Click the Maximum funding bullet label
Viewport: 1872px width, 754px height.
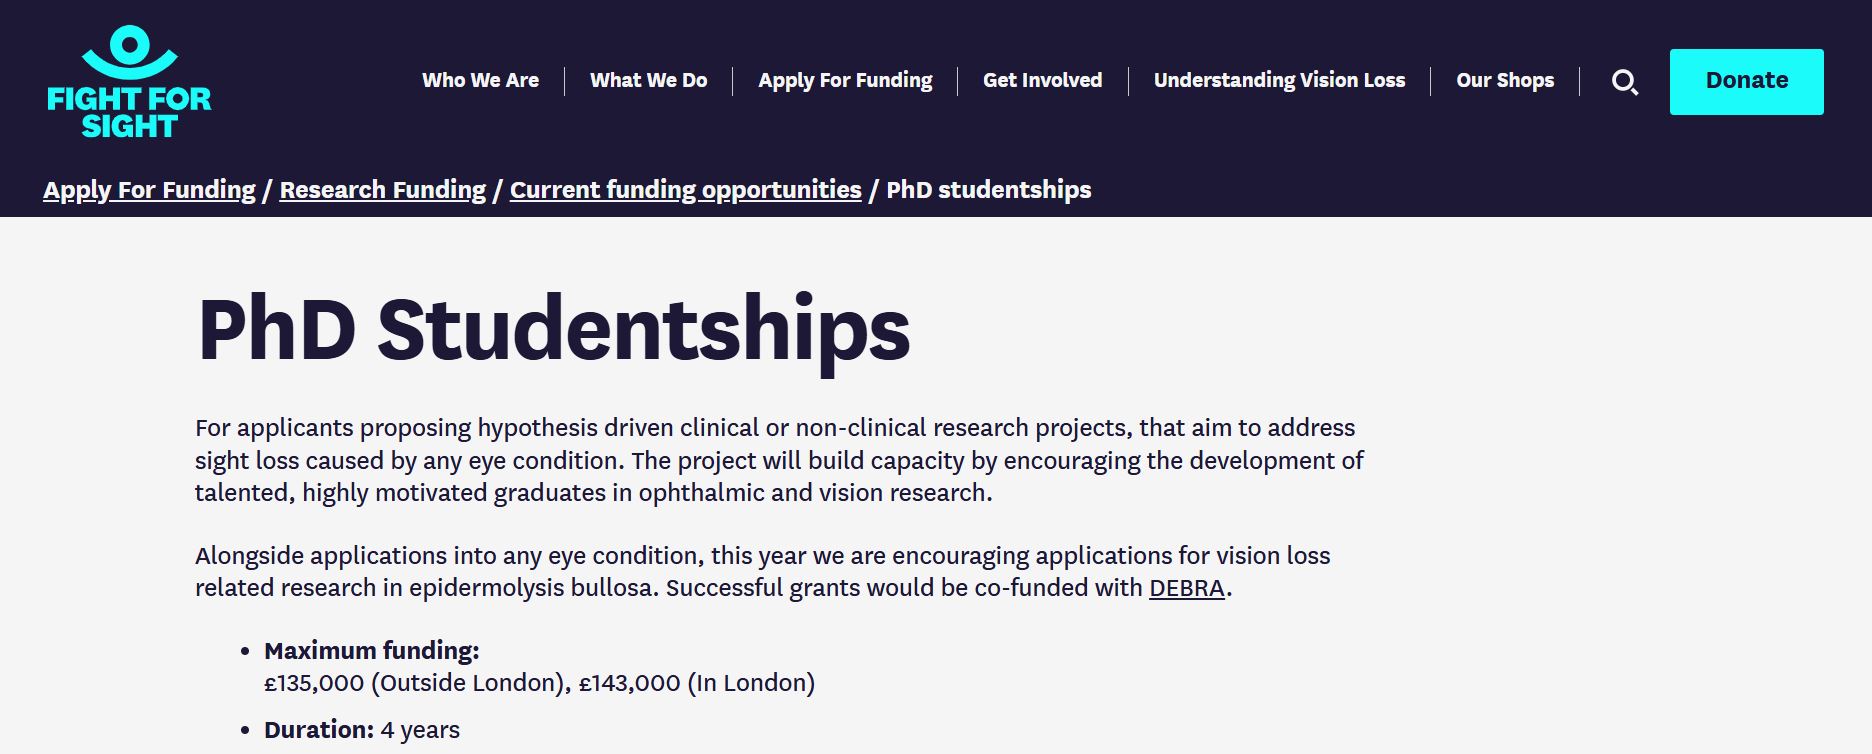371,651
